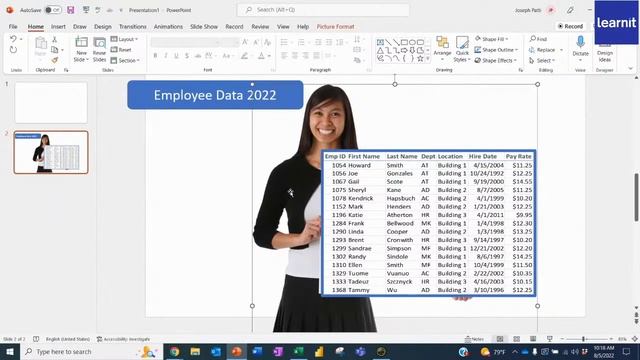The height and width of the screenshot is (360, 640).
Task: Toggle Bold formatting
Action: [155, 56]
